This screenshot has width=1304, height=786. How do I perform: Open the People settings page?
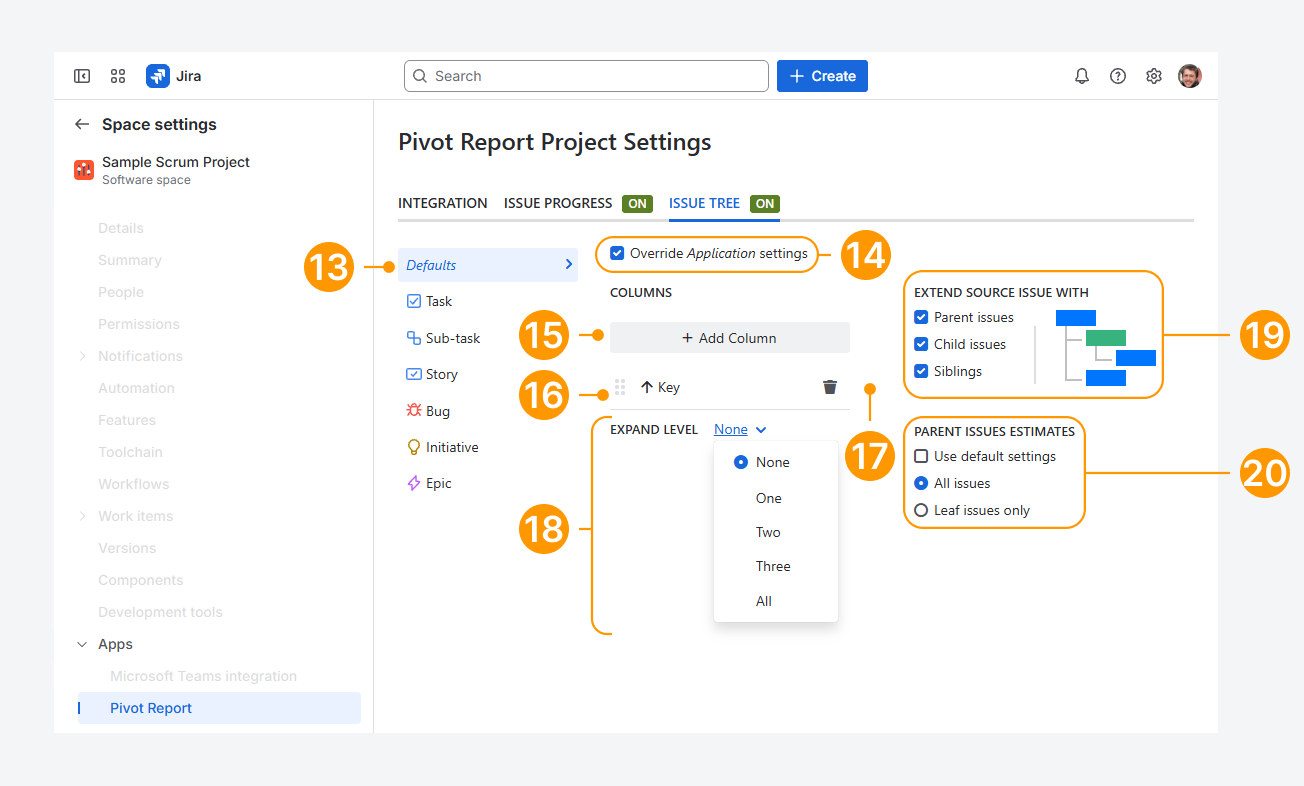pyautogui.click(x=121, y=292)
